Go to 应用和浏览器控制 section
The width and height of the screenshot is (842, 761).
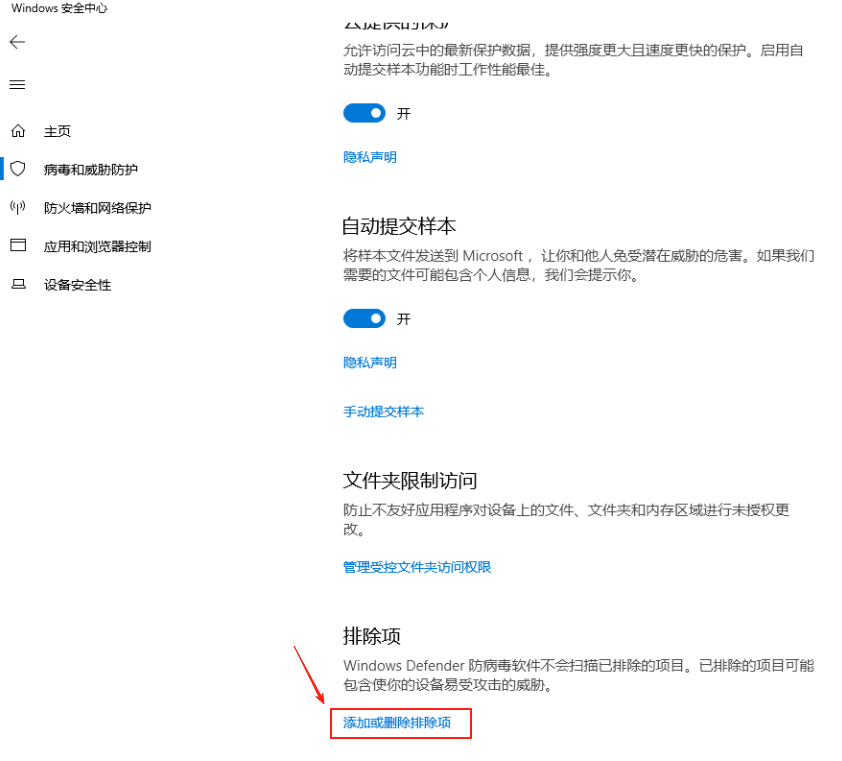97,246
